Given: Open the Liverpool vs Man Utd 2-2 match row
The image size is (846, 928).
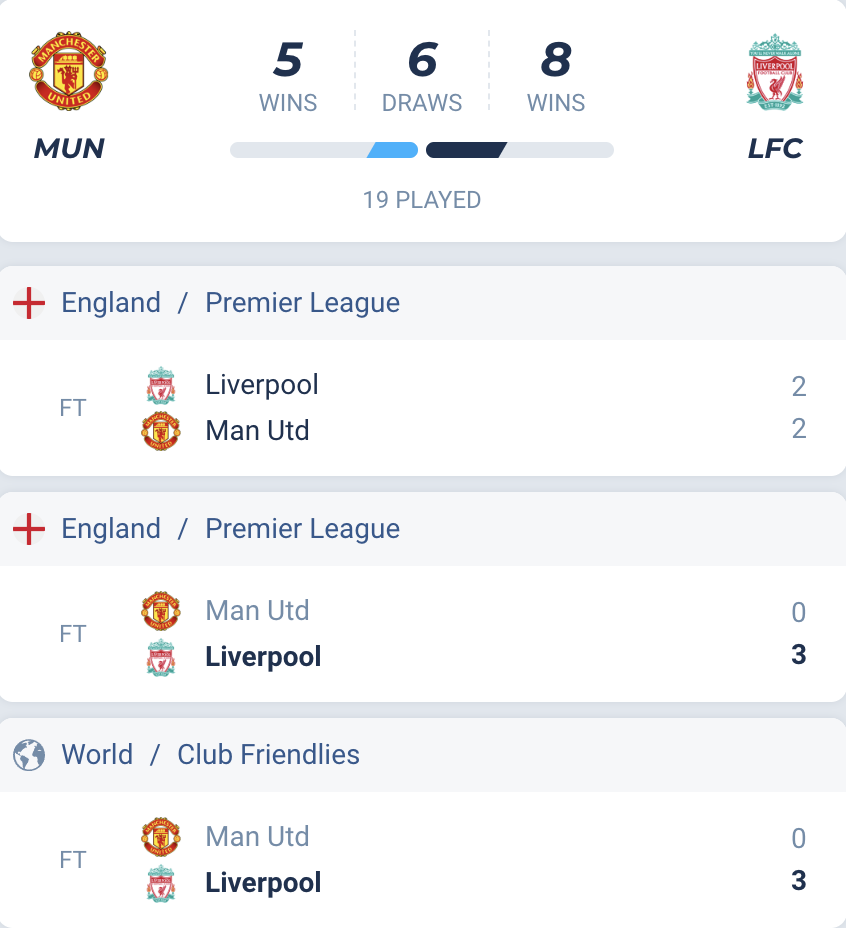Looking at the screenshot, I should (x=422, y=408).
